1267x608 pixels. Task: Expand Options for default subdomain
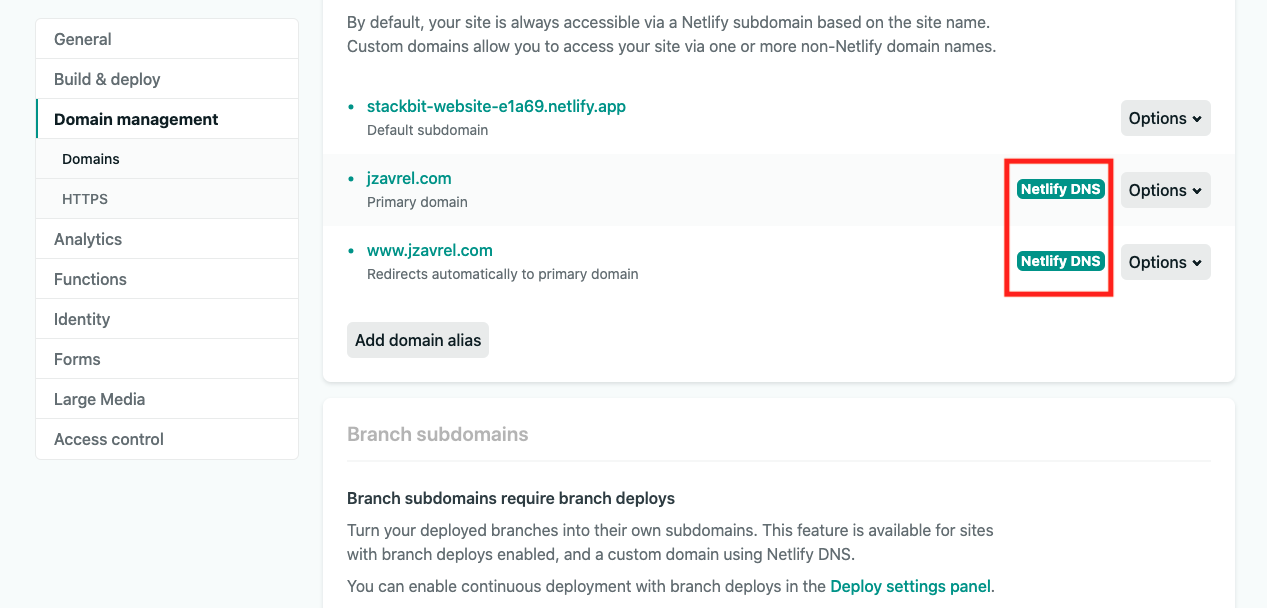click(x=1165, y=118)
